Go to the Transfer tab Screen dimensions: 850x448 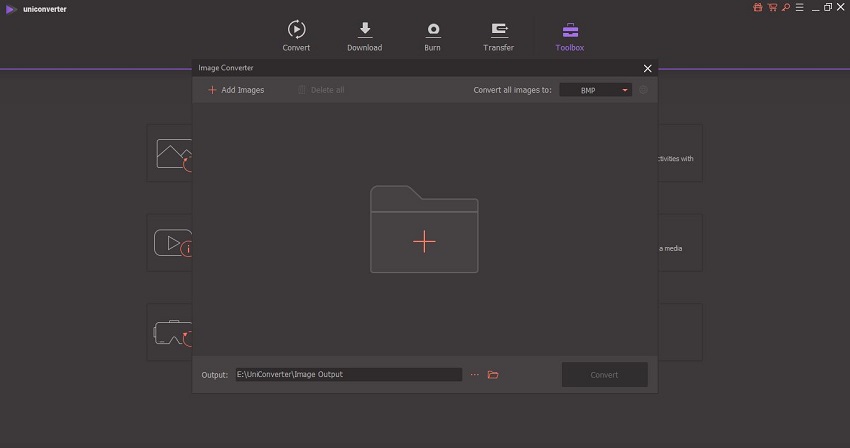498,36
